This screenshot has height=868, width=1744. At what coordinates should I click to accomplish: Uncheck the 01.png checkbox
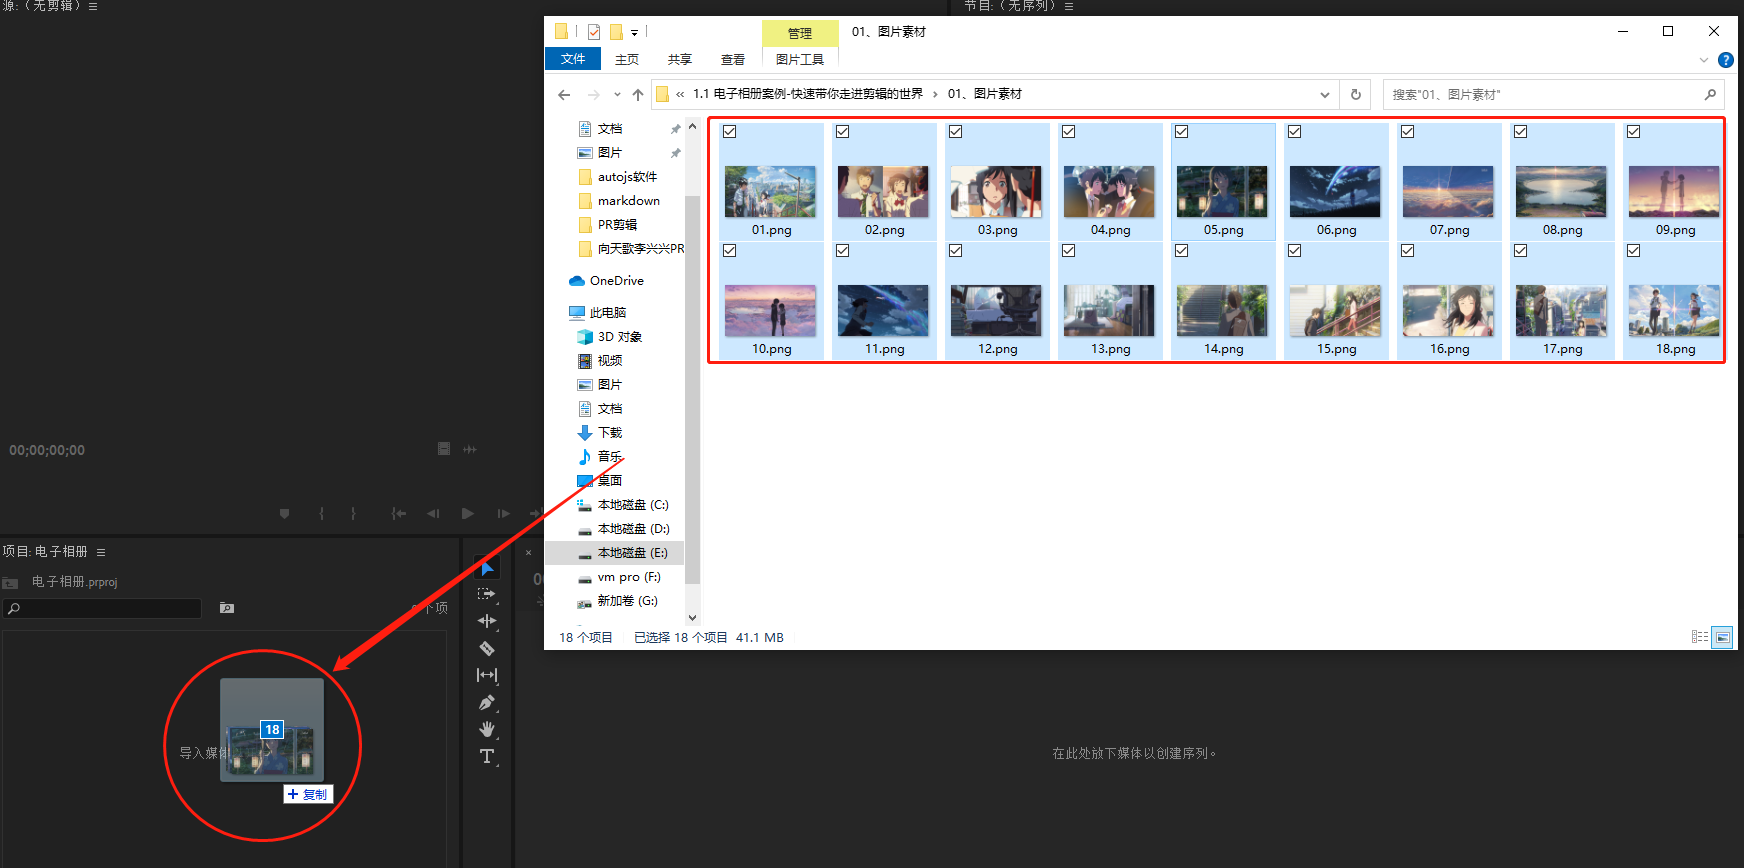tap(730, 132)
